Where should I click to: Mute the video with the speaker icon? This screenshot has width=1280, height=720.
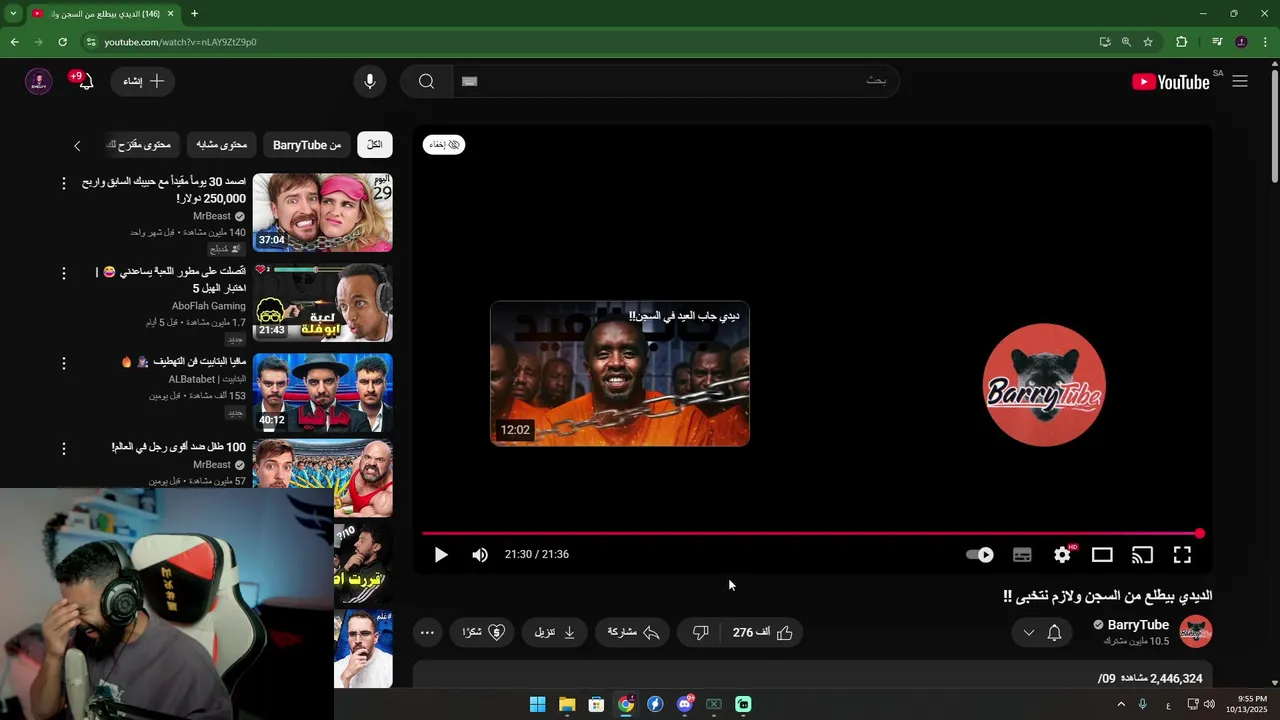(x=480, y=555)
